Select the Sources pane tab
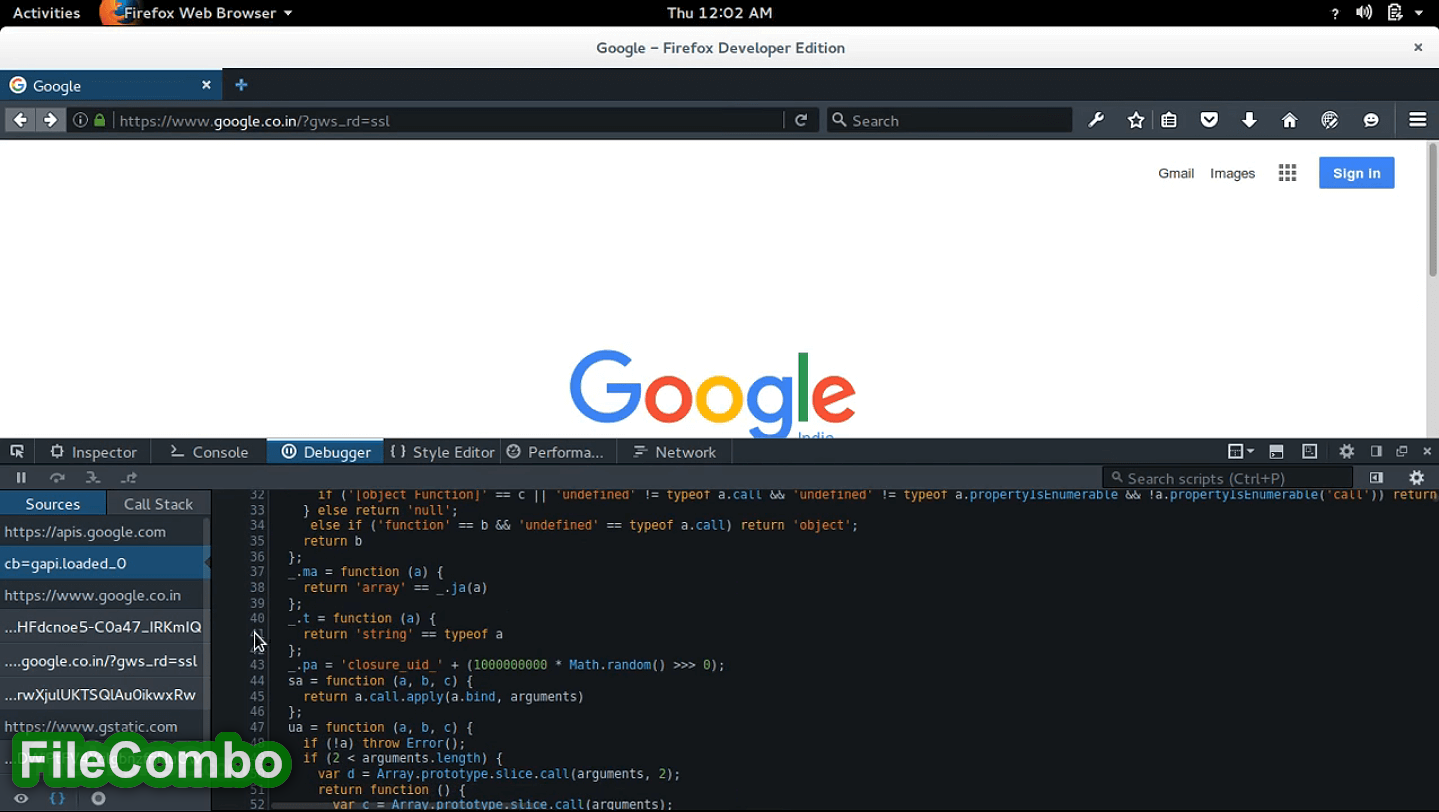Screen dimensions: 1439x812 53,504
